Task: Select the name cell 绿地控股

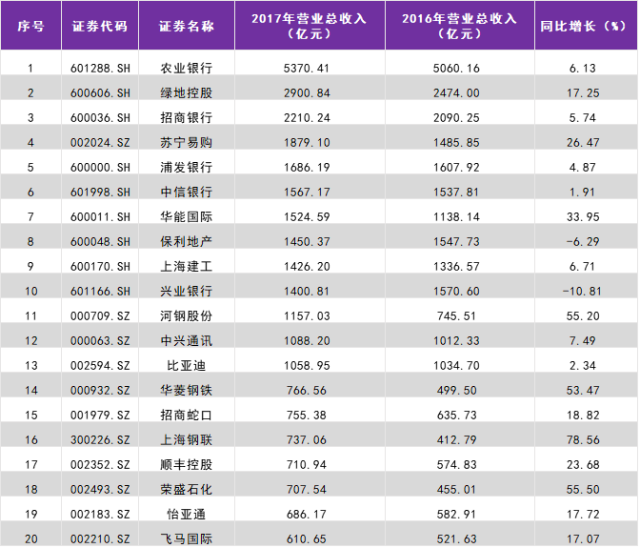Action: (x=187, y=93)
